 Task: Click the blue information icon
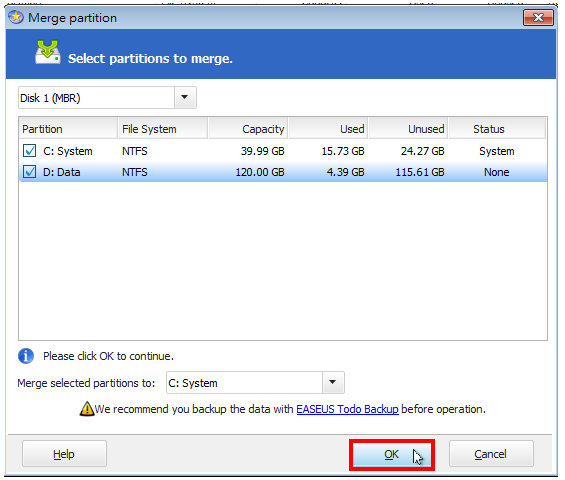[x=26, y=356]
